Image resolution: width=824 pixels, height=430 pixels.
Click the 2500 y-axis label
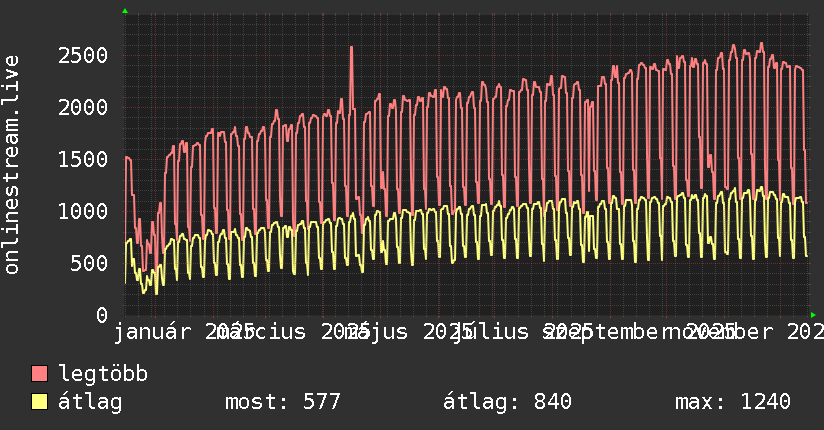[83, 55]
